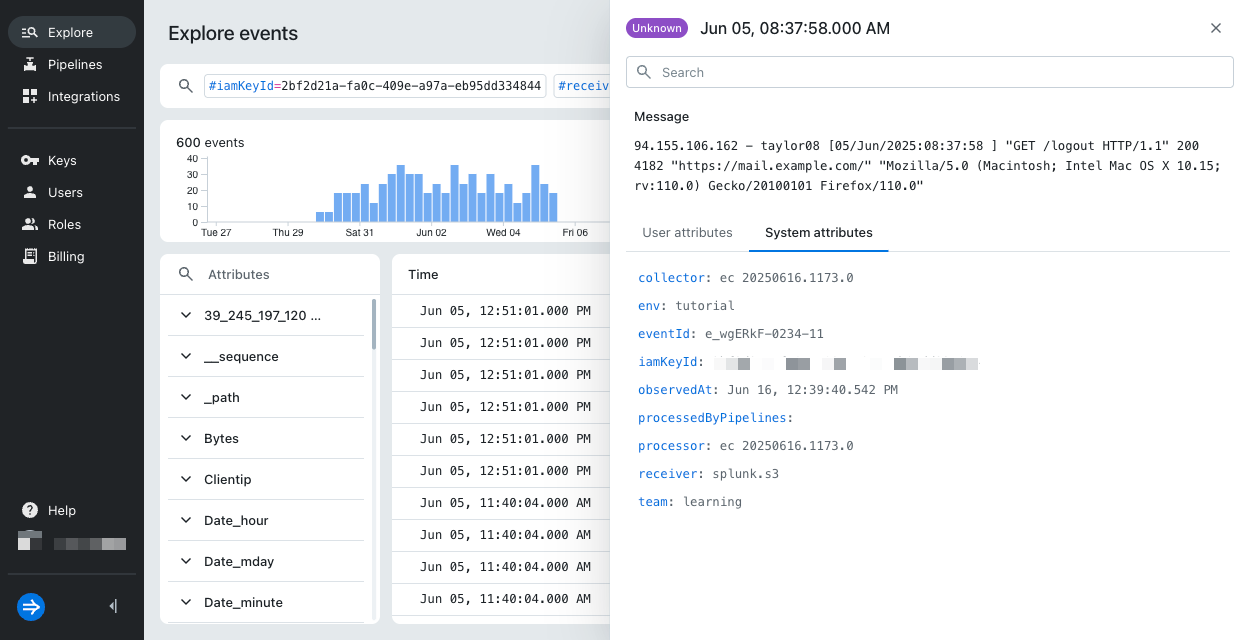Click the search field in details panel
Image resolution: width=1250 pixels, height=640 pixels.
point(930,72)
